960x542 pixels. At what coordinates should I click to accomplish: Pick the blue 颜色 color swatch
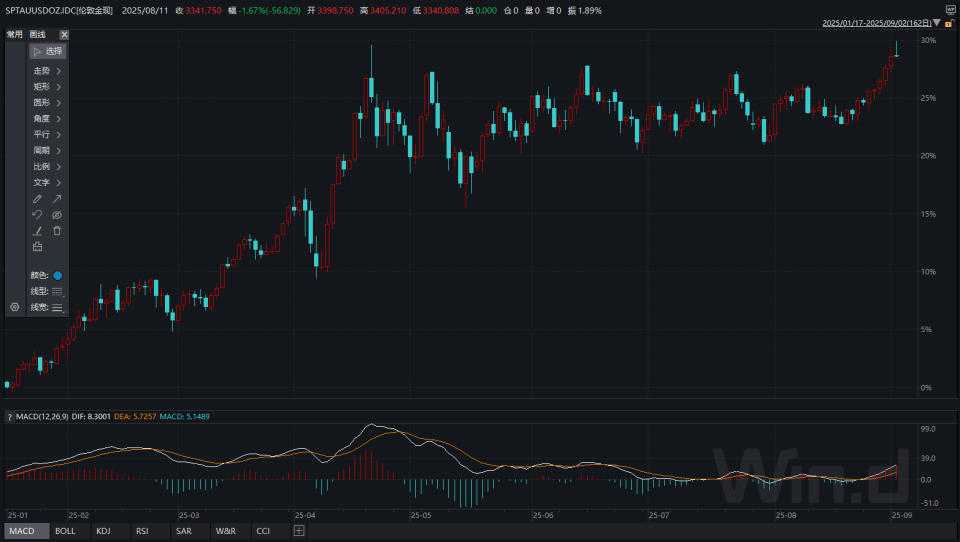click(58, 276)
